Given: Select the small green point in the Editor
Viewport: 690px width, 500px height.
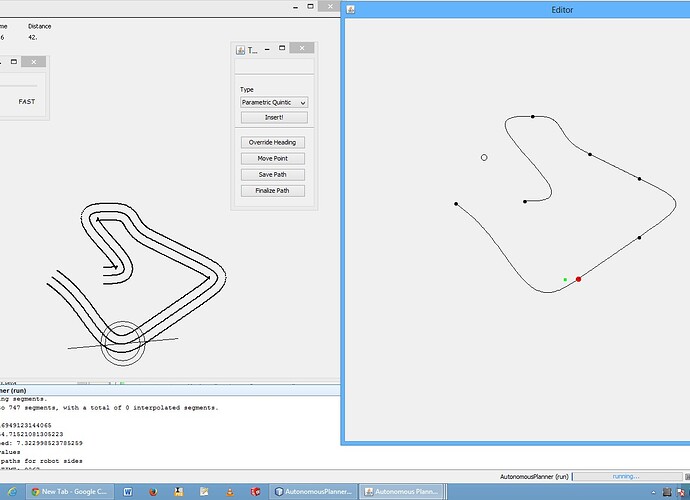Looking at the screenshot, I should click(565, 279).
